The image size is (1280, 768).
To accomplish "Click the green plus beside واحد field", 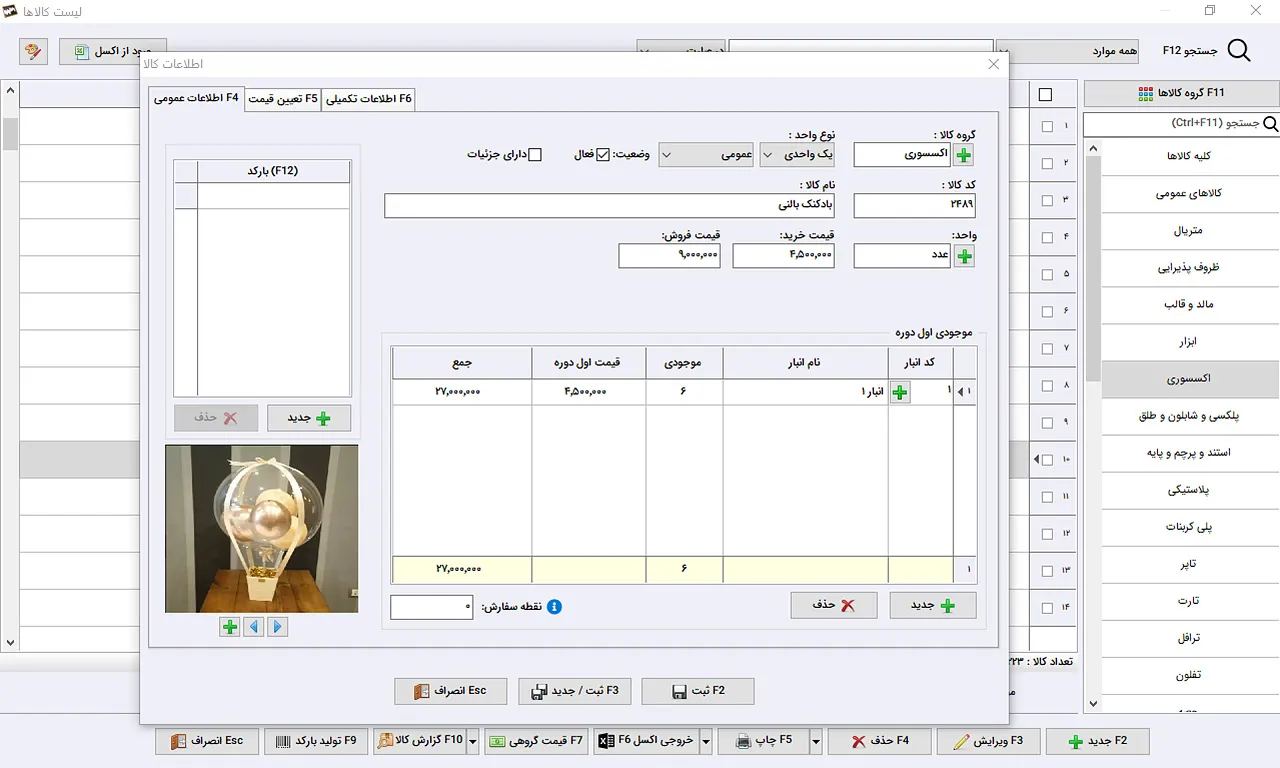I will 964,257.
